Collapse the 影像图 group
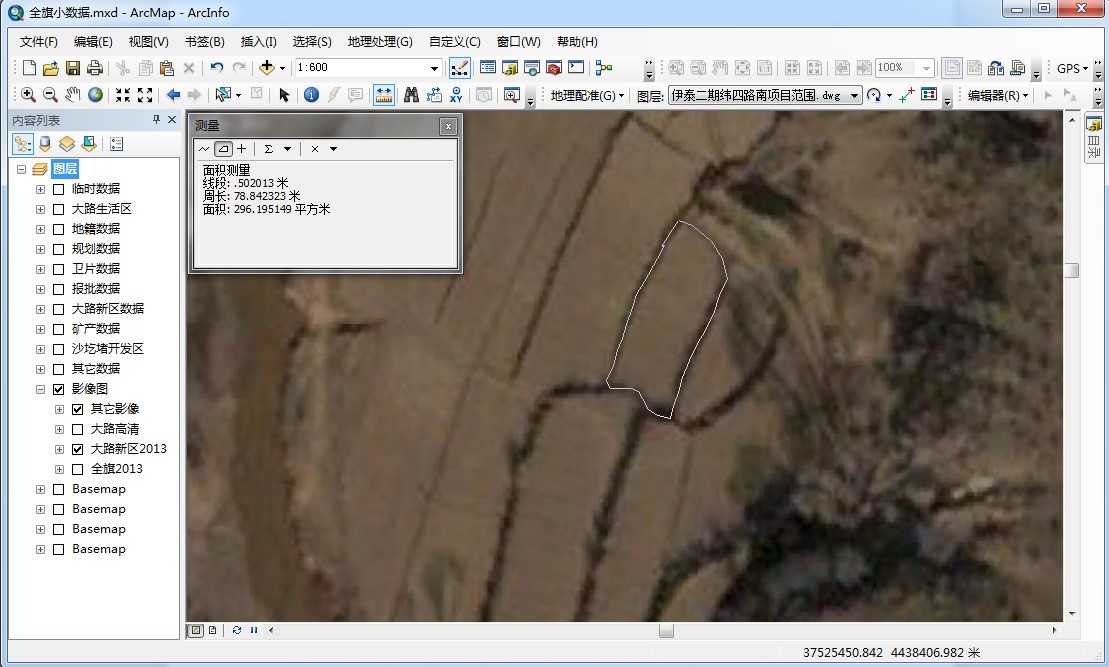 [40, 389]
